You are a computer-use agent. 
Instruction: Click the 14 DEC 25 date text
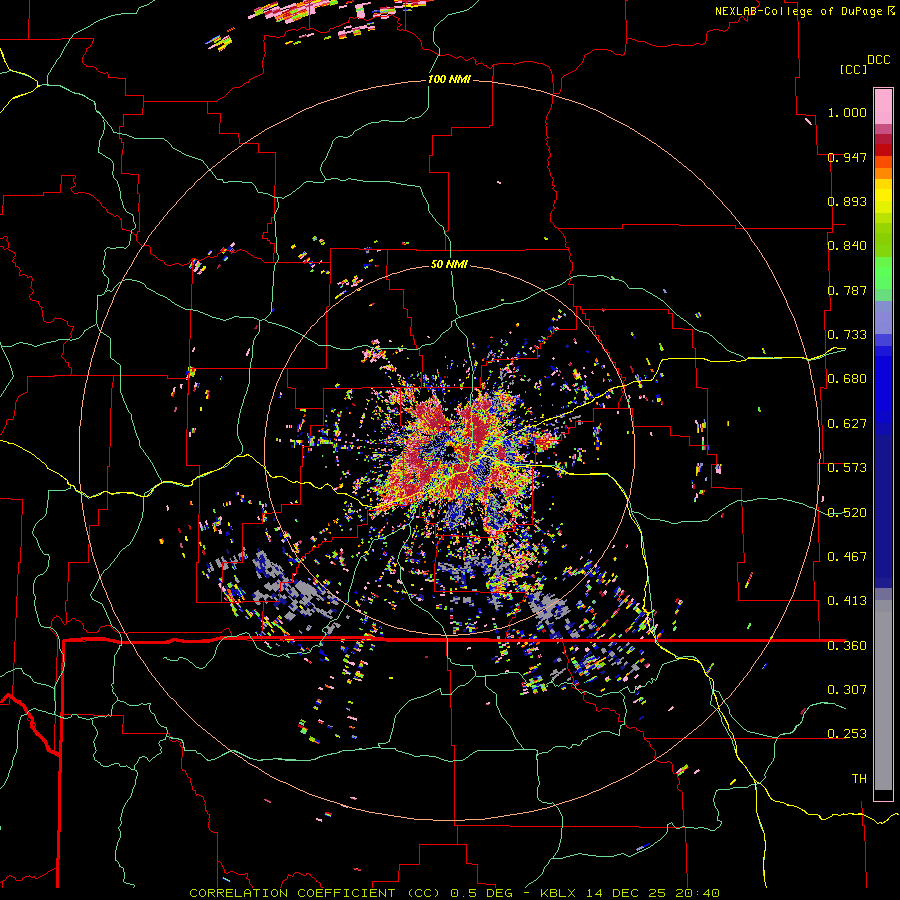(x=626, y=893)
